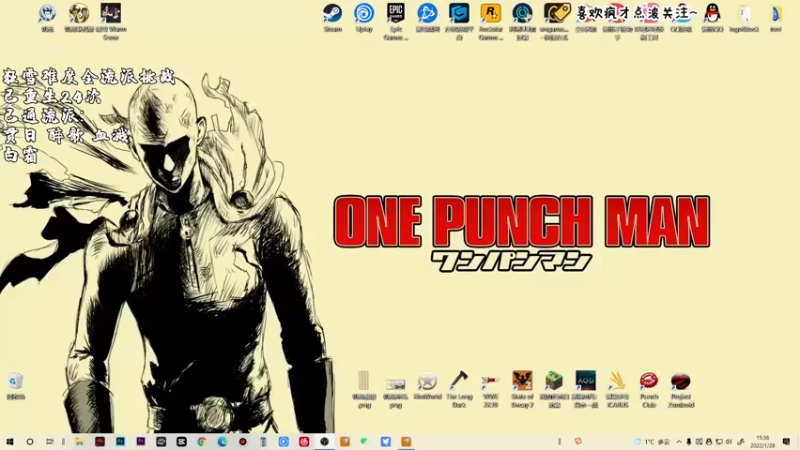Image resolution: width=800 pixels, height=450 pixels.
Task: Select the logoBlock2 file icon
Action: (x=744, y=17)
